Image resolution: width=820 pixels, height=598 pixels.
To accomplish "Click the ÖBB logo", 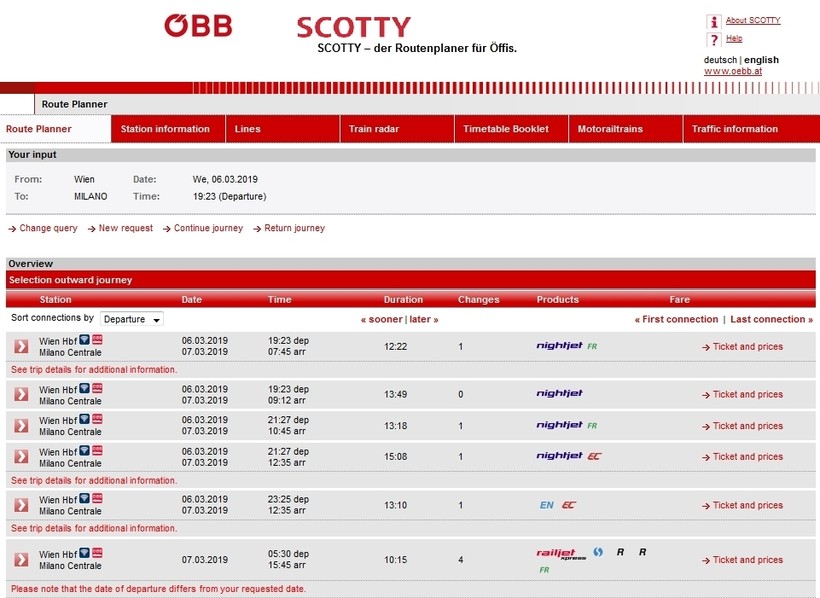I will click(198, 26).
